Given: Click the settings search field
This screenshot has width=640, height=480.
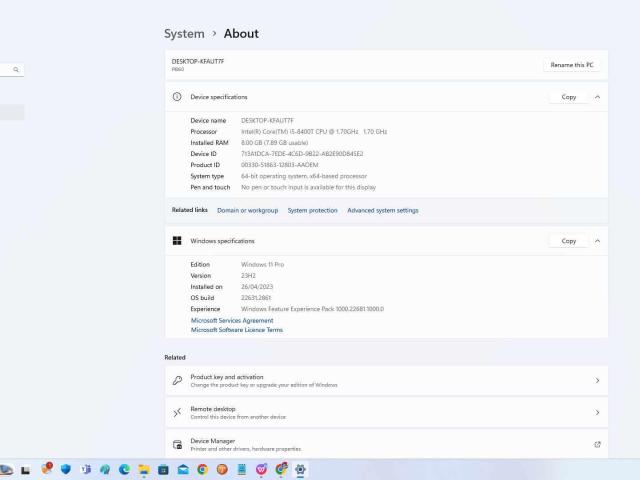Looking at the screenshot, I should coord(12,70).
